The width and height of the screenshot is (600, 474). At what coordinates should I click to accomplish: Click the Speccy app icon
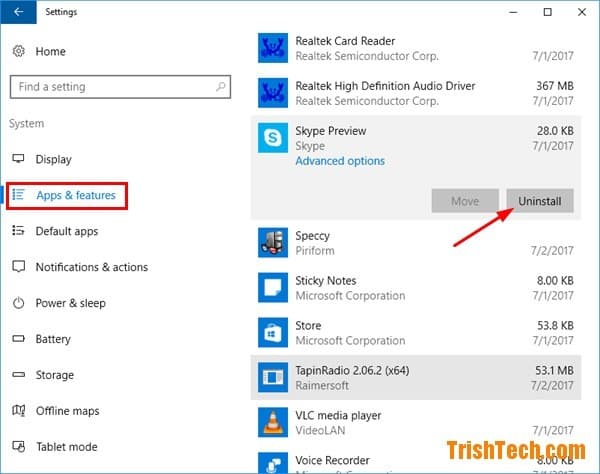pos(273,243)
